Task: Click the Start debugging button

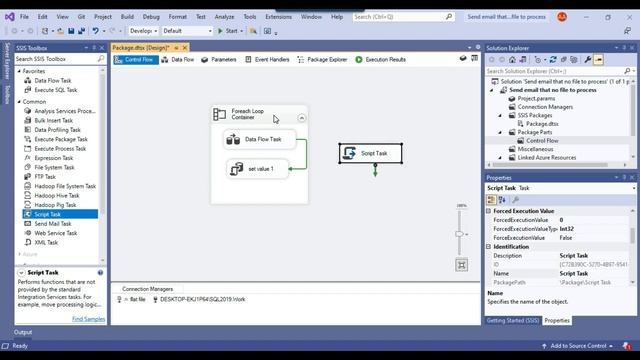Action: [231, 31]
